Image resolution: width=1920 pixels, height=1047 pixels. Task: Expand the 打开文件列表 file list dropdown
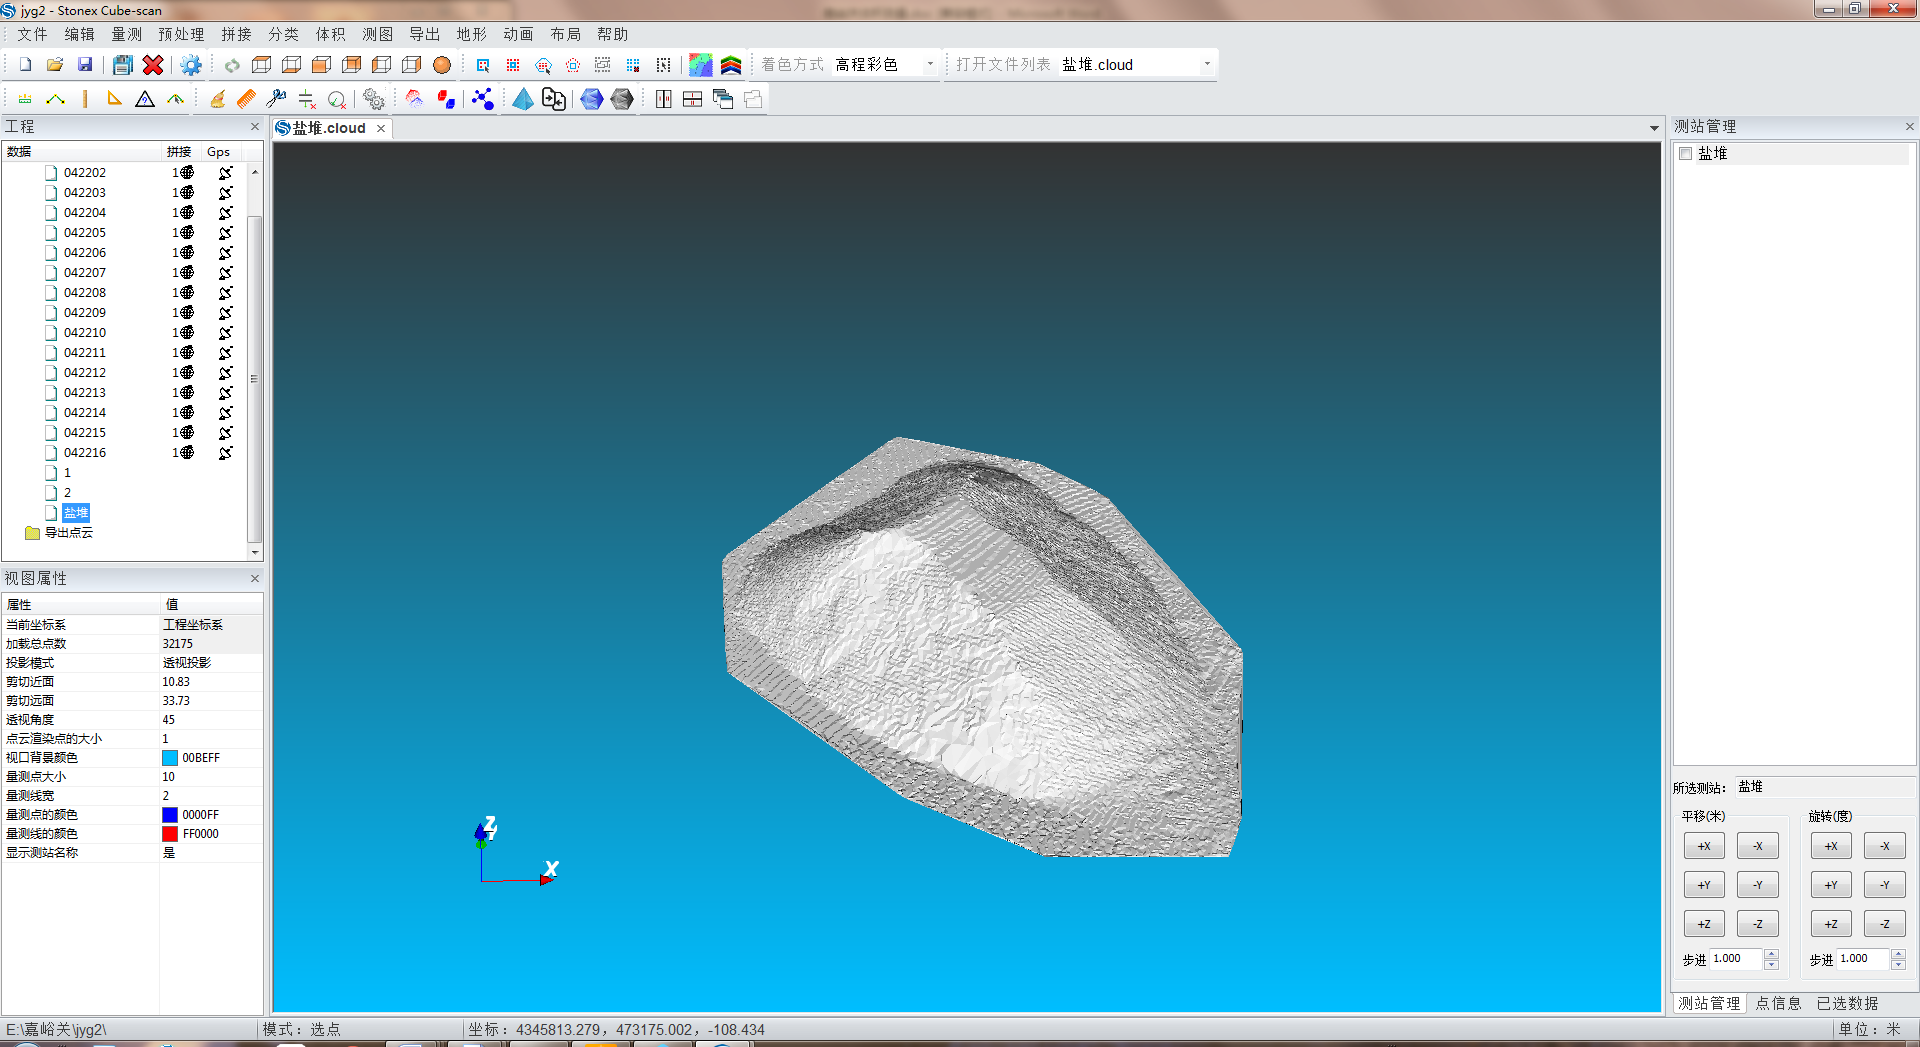[x=1207, y=65]
